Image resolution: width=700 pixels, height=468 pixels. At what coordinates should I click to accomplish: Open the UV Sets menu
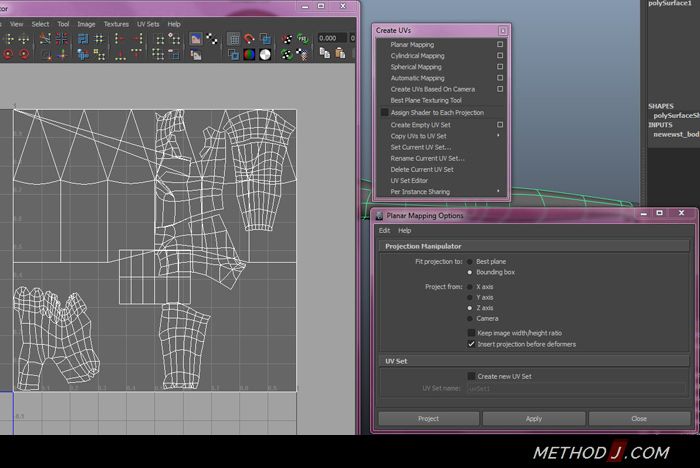coord(148,23)
